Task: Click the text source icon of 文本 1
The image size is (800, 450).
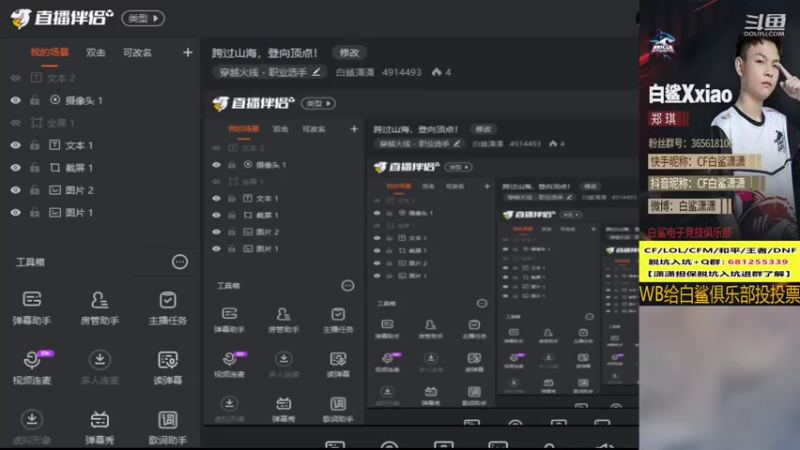Action: coord(55,145)
